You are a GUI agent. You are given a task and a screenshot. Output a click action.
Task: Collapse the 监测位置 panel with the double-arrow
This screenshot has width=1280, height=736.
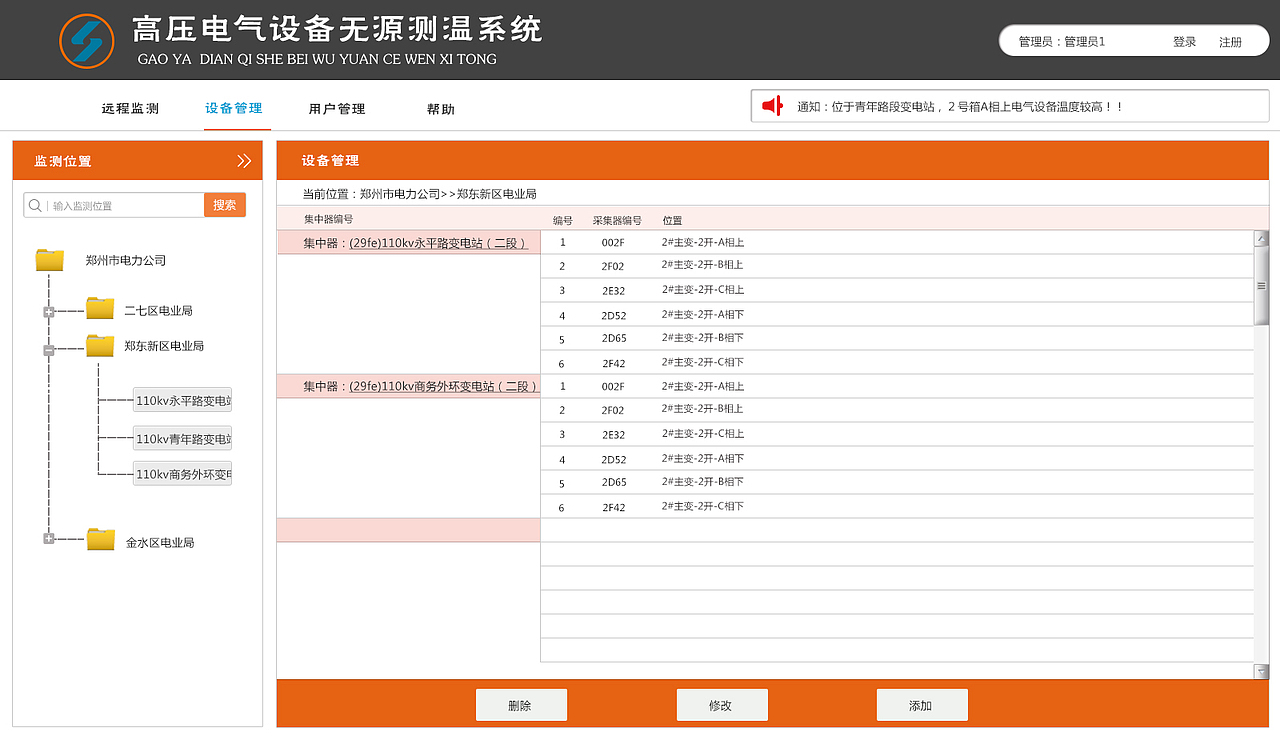click(x=244, y=160)
